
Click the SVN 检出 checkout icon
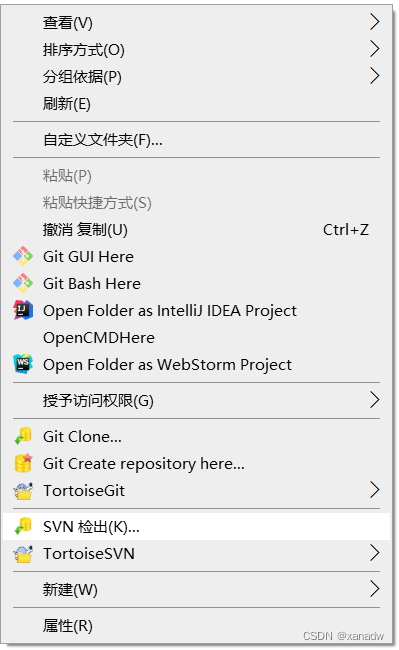[x=23, y=526]
